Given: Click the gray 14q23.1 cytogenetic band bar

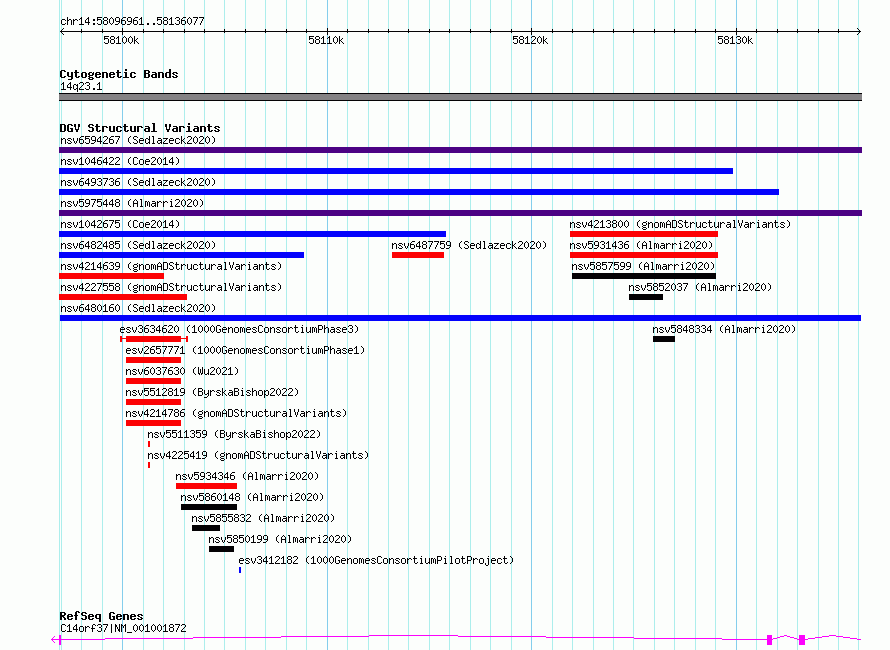Looking at the screenshot, I should (x=460, y=97).
